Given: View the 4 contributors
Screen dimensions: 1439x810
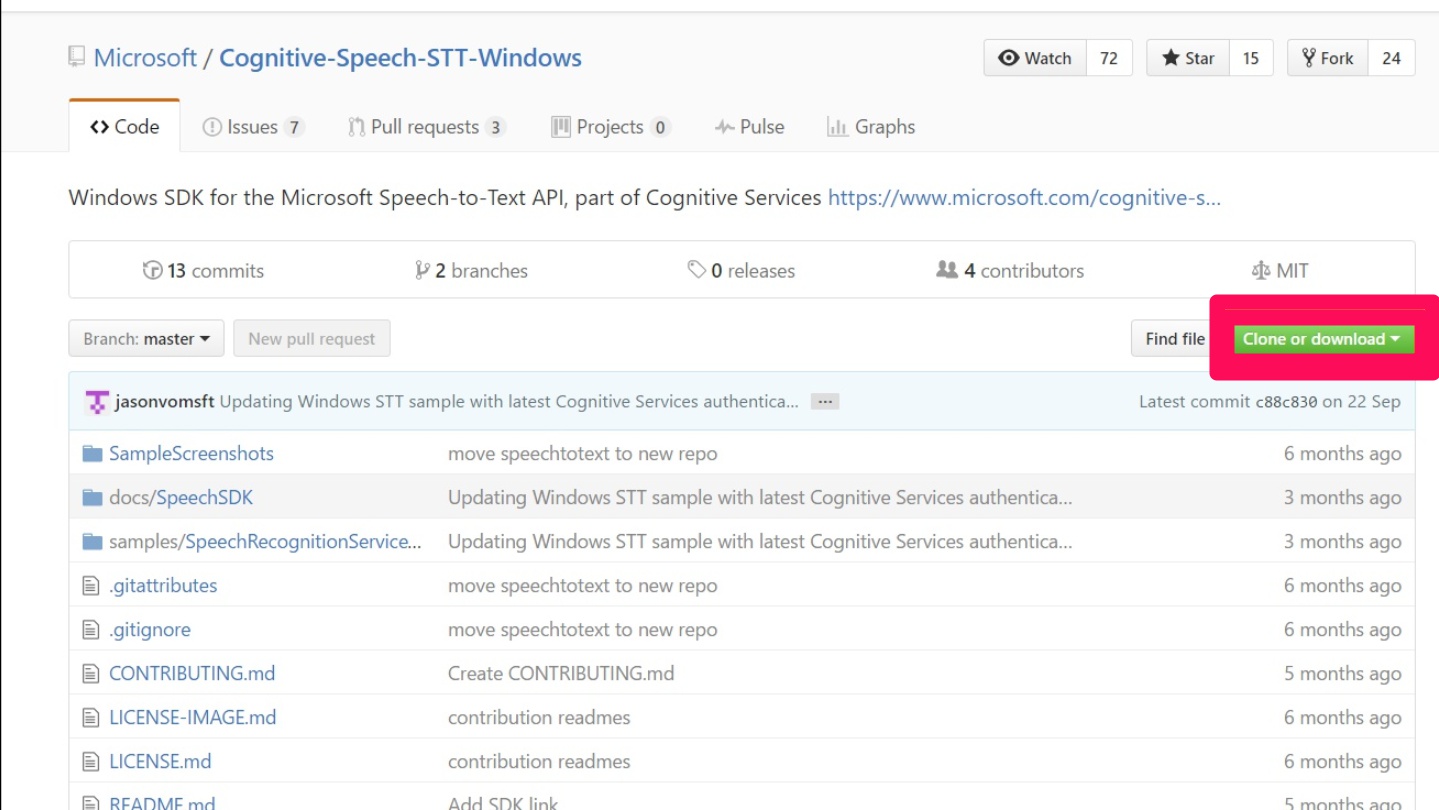Looking at the screenshot, I should [x=1010, y=271].
